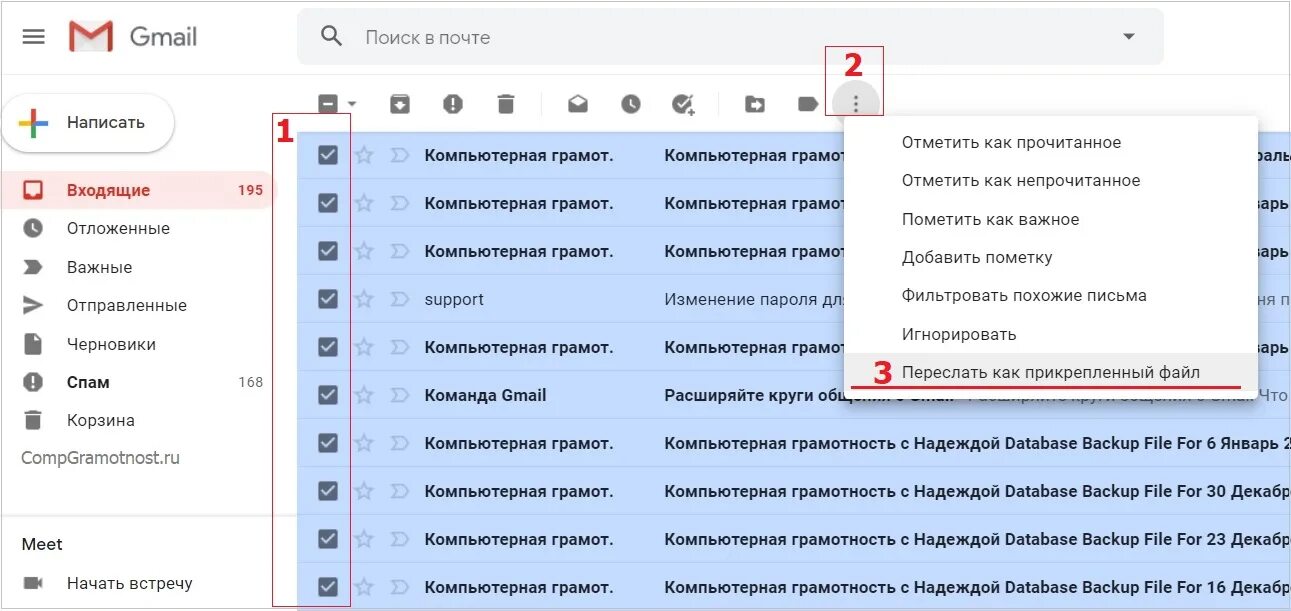This screenshot has height=611, width=1291.
Task: Select Отметить как прочитанное menu item
Action: pyautogui.click(x=1051, y=143)
